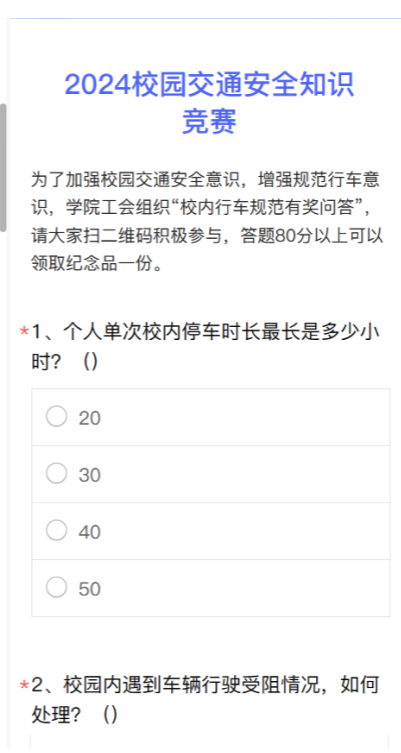Choose the 30 radio button option
Viewport: 401px width, 753px height.
[x=57, y=474]
